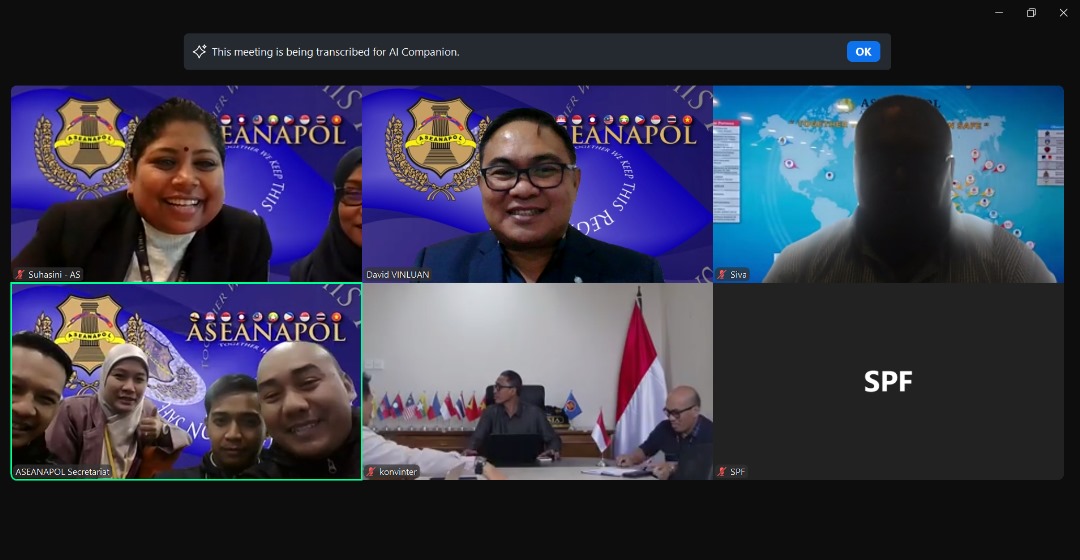This screenshot has width=1080, height=560.
Task: Select Suhasini - AS video tile
Action: 186,184
